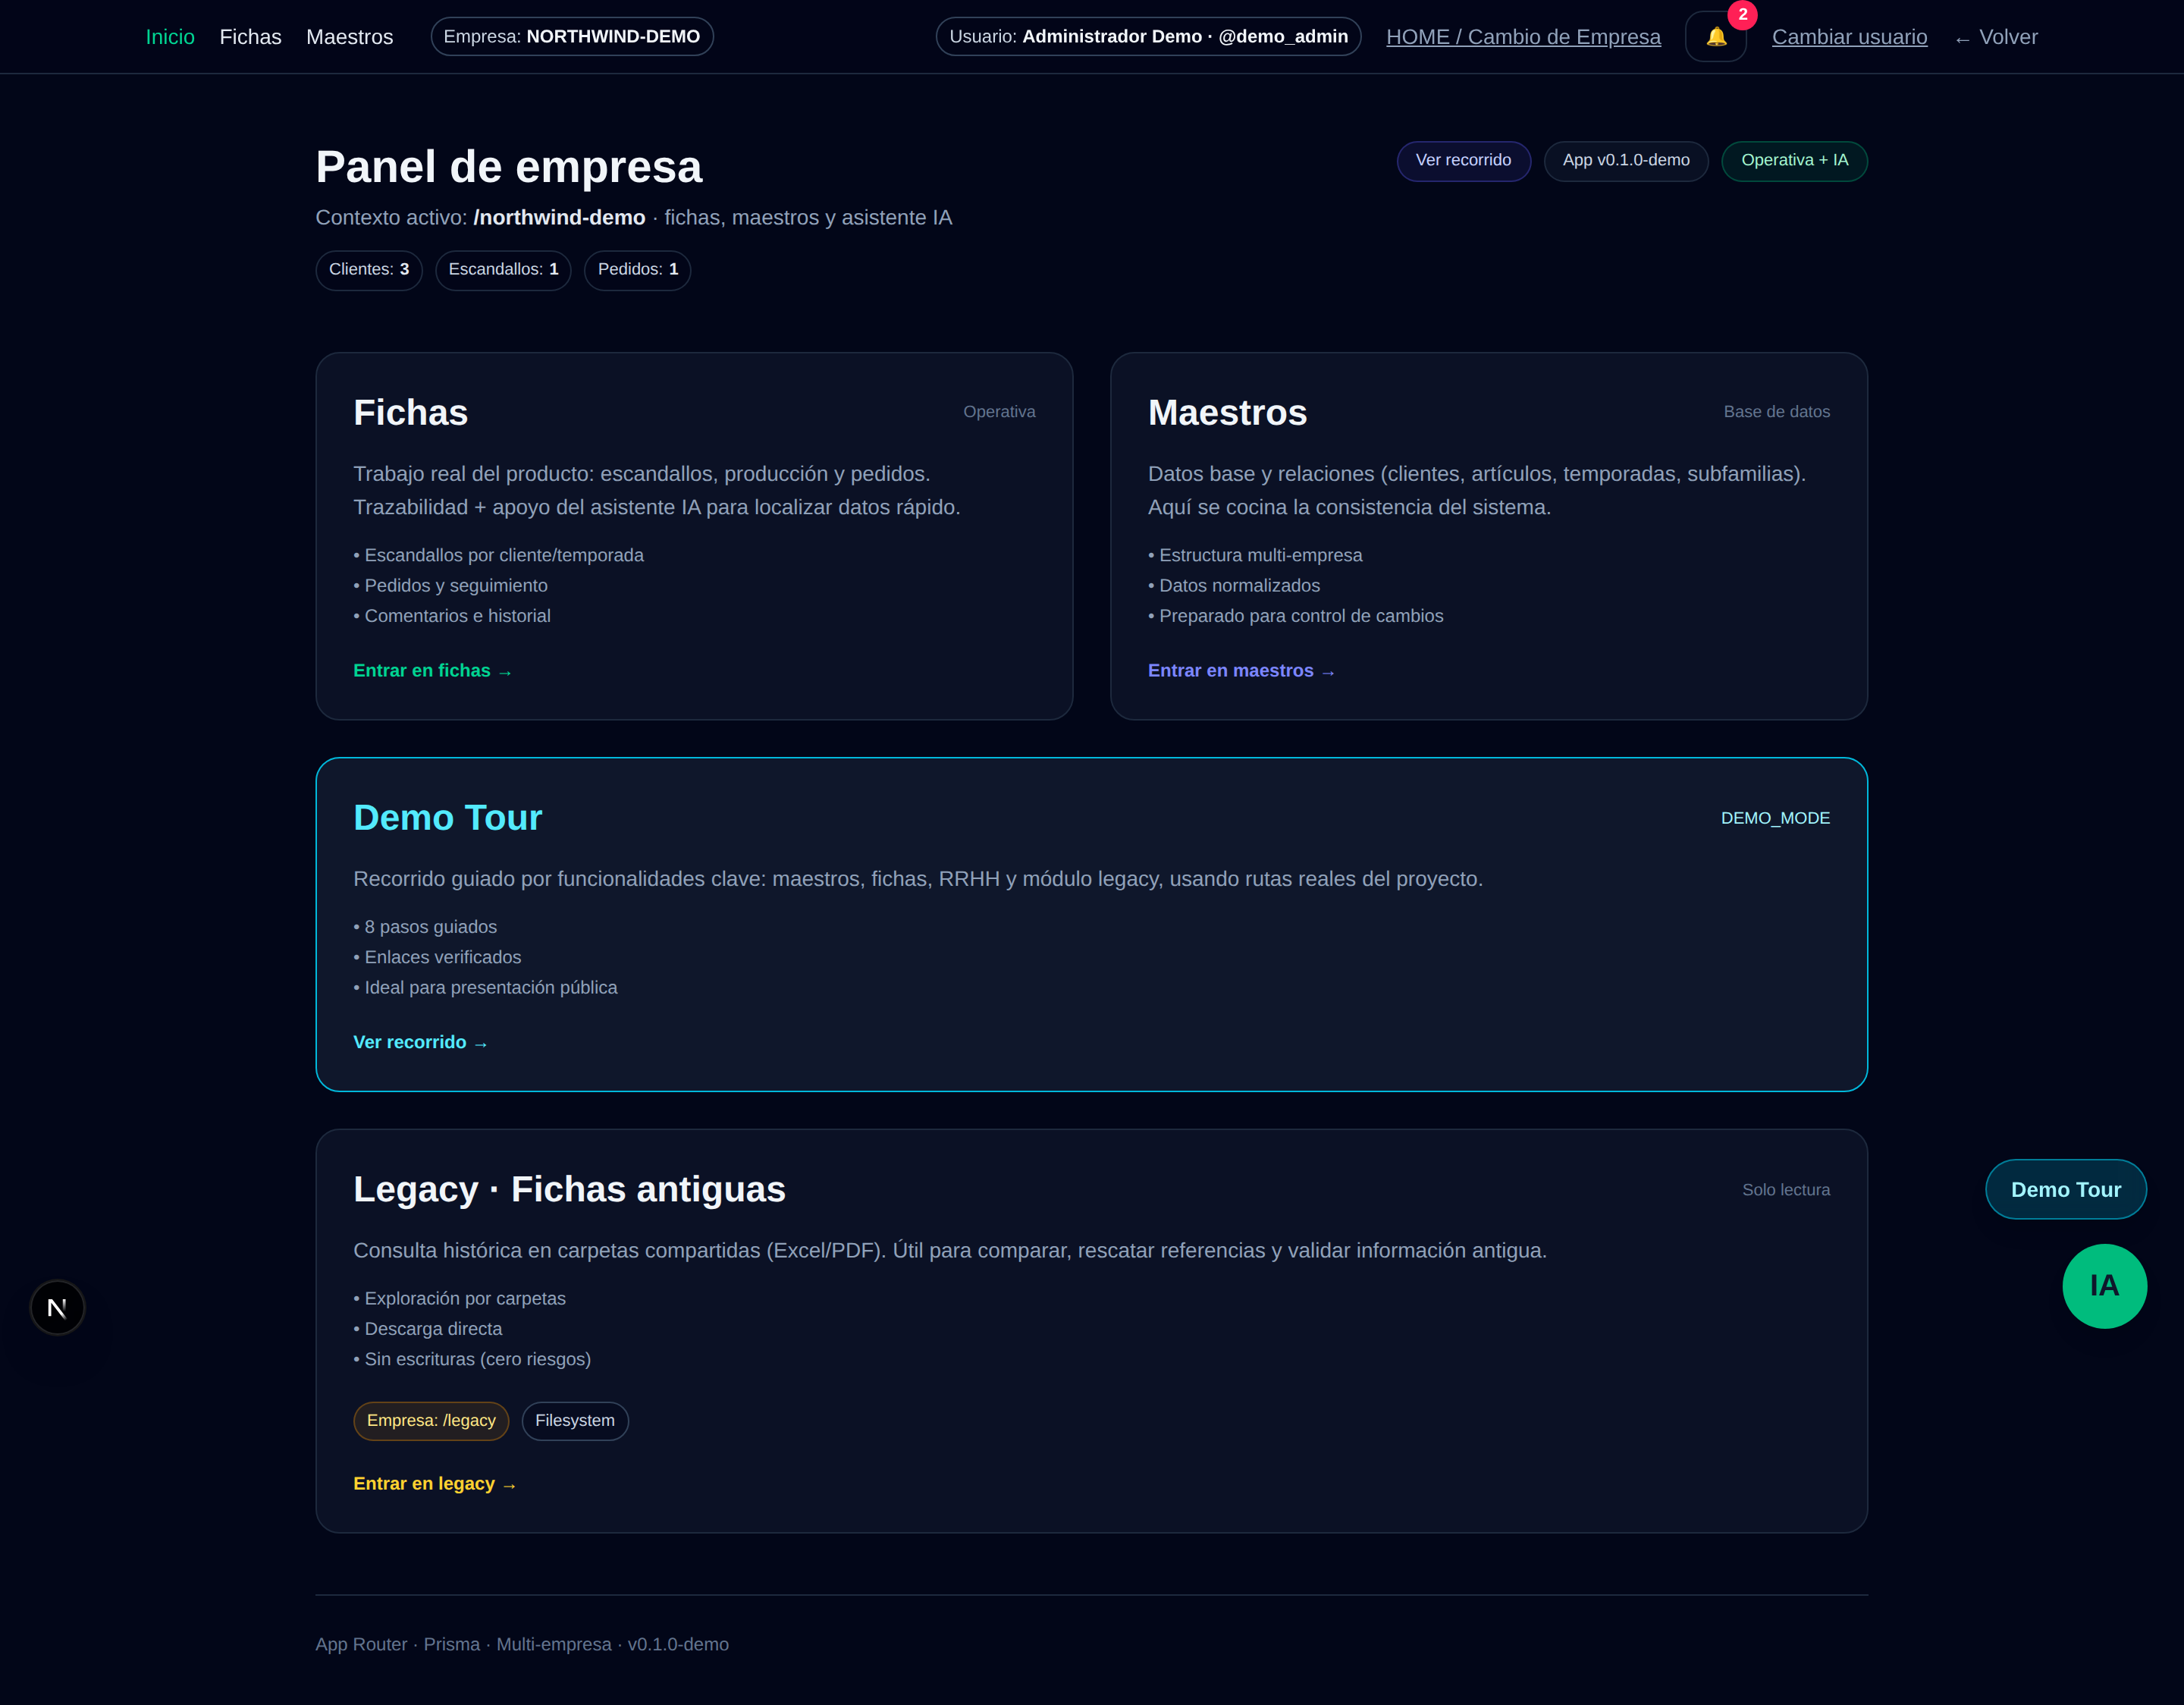Image resolution: width=2184 pixels, height=1705 pixels.
Task: Select the Escandallos: 1 chip
Action: 502,270
